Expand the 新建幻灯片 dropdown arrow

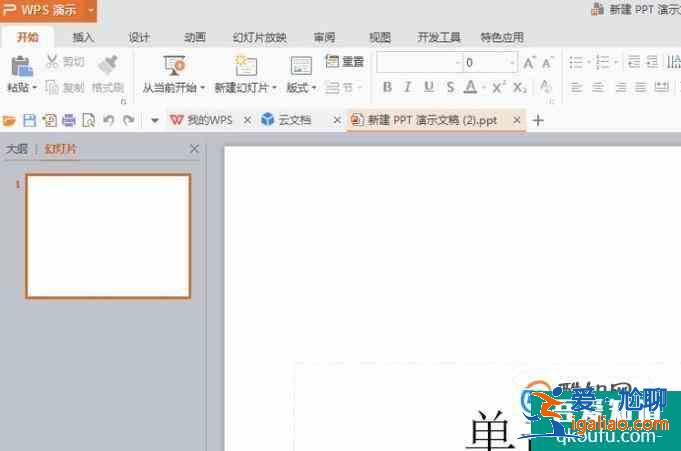(x=274, y=88)
